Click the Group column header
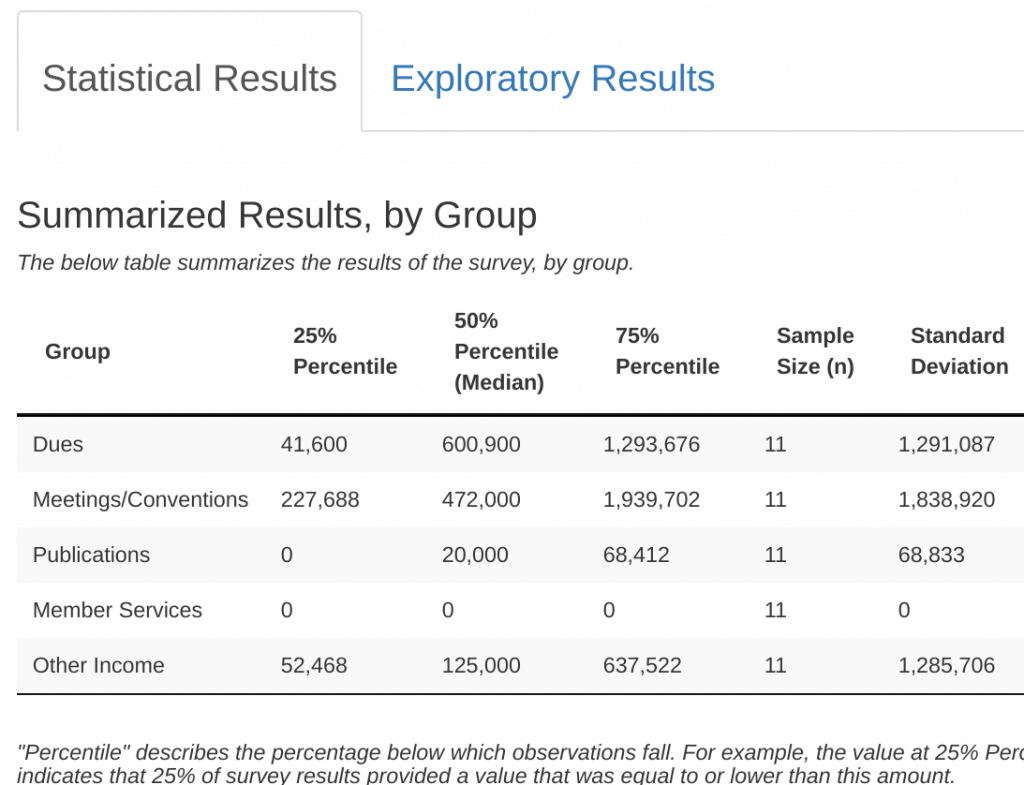 click(x=77, y=352)
